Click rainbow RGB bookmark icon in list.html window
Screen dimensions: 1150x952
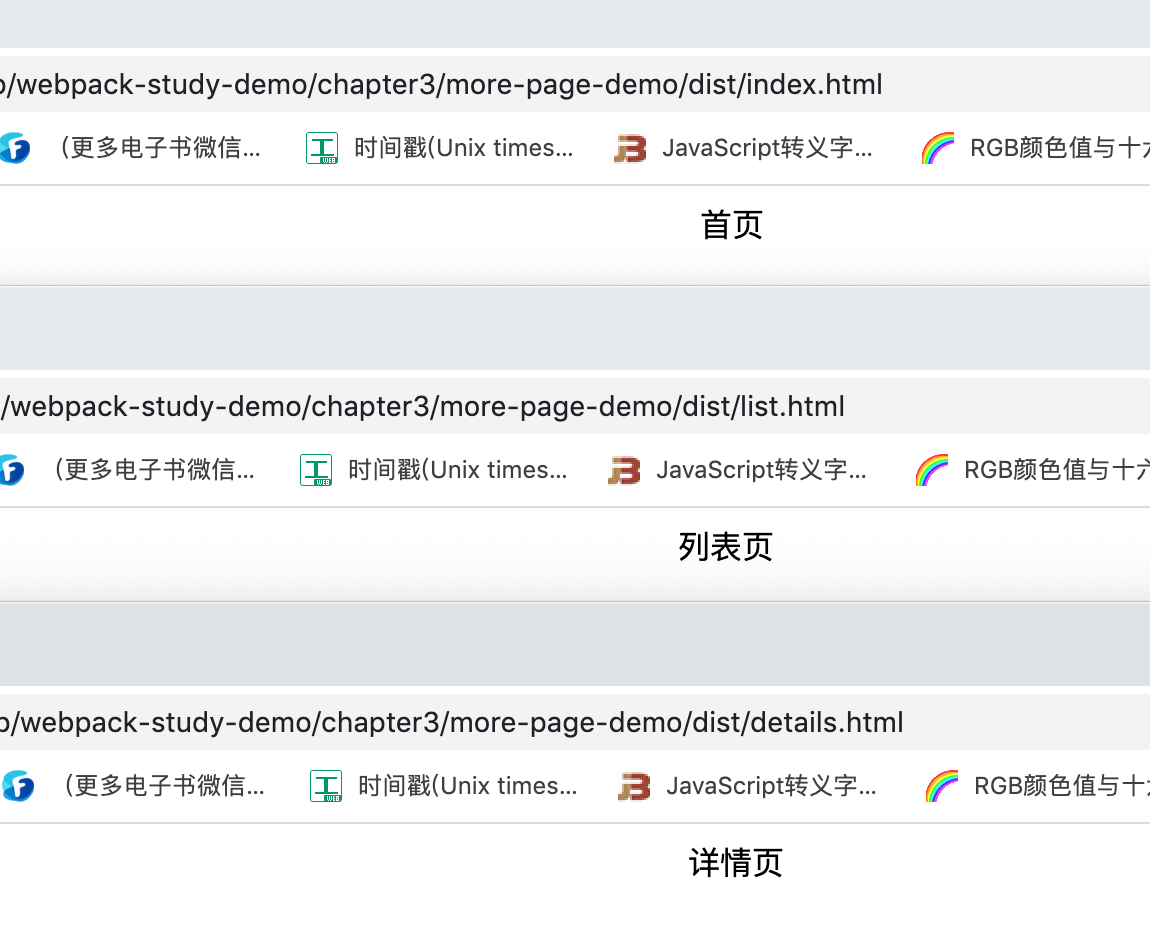932,470
